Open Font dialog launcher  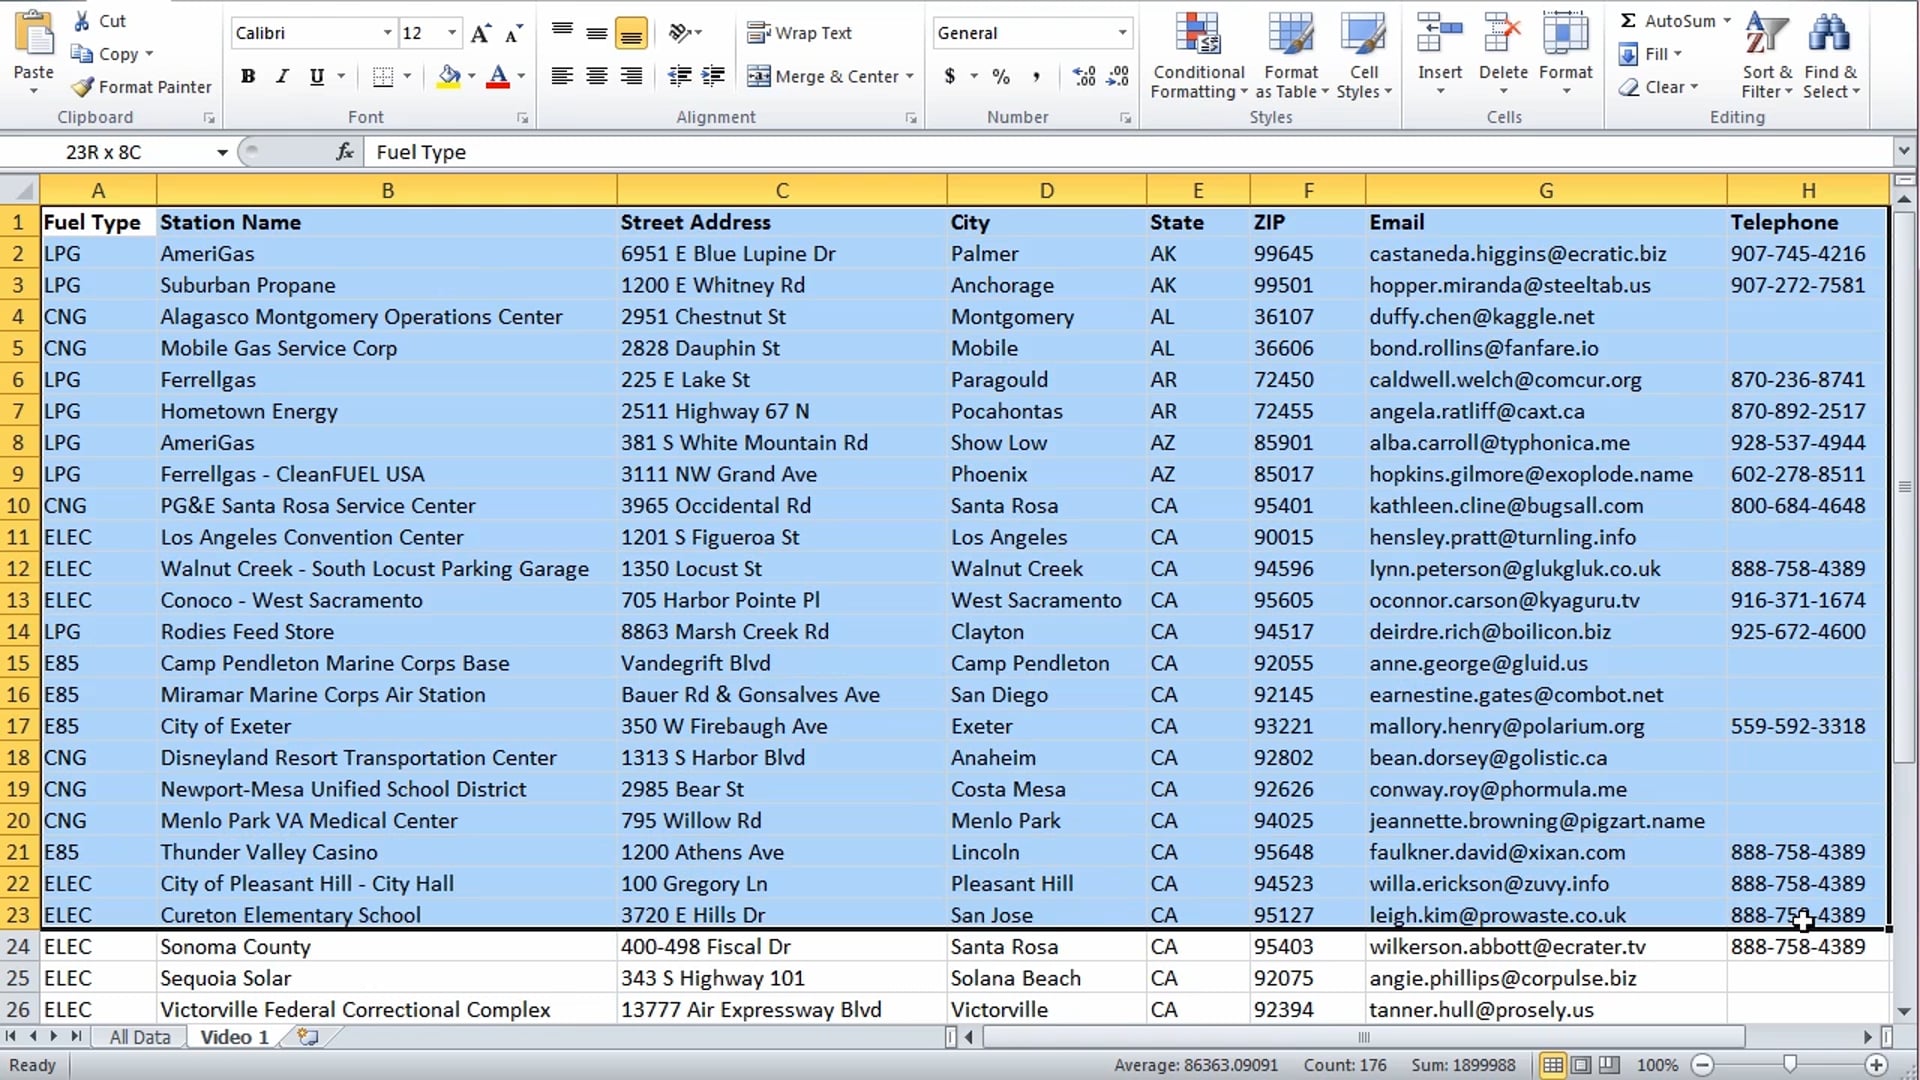point(522,118)
